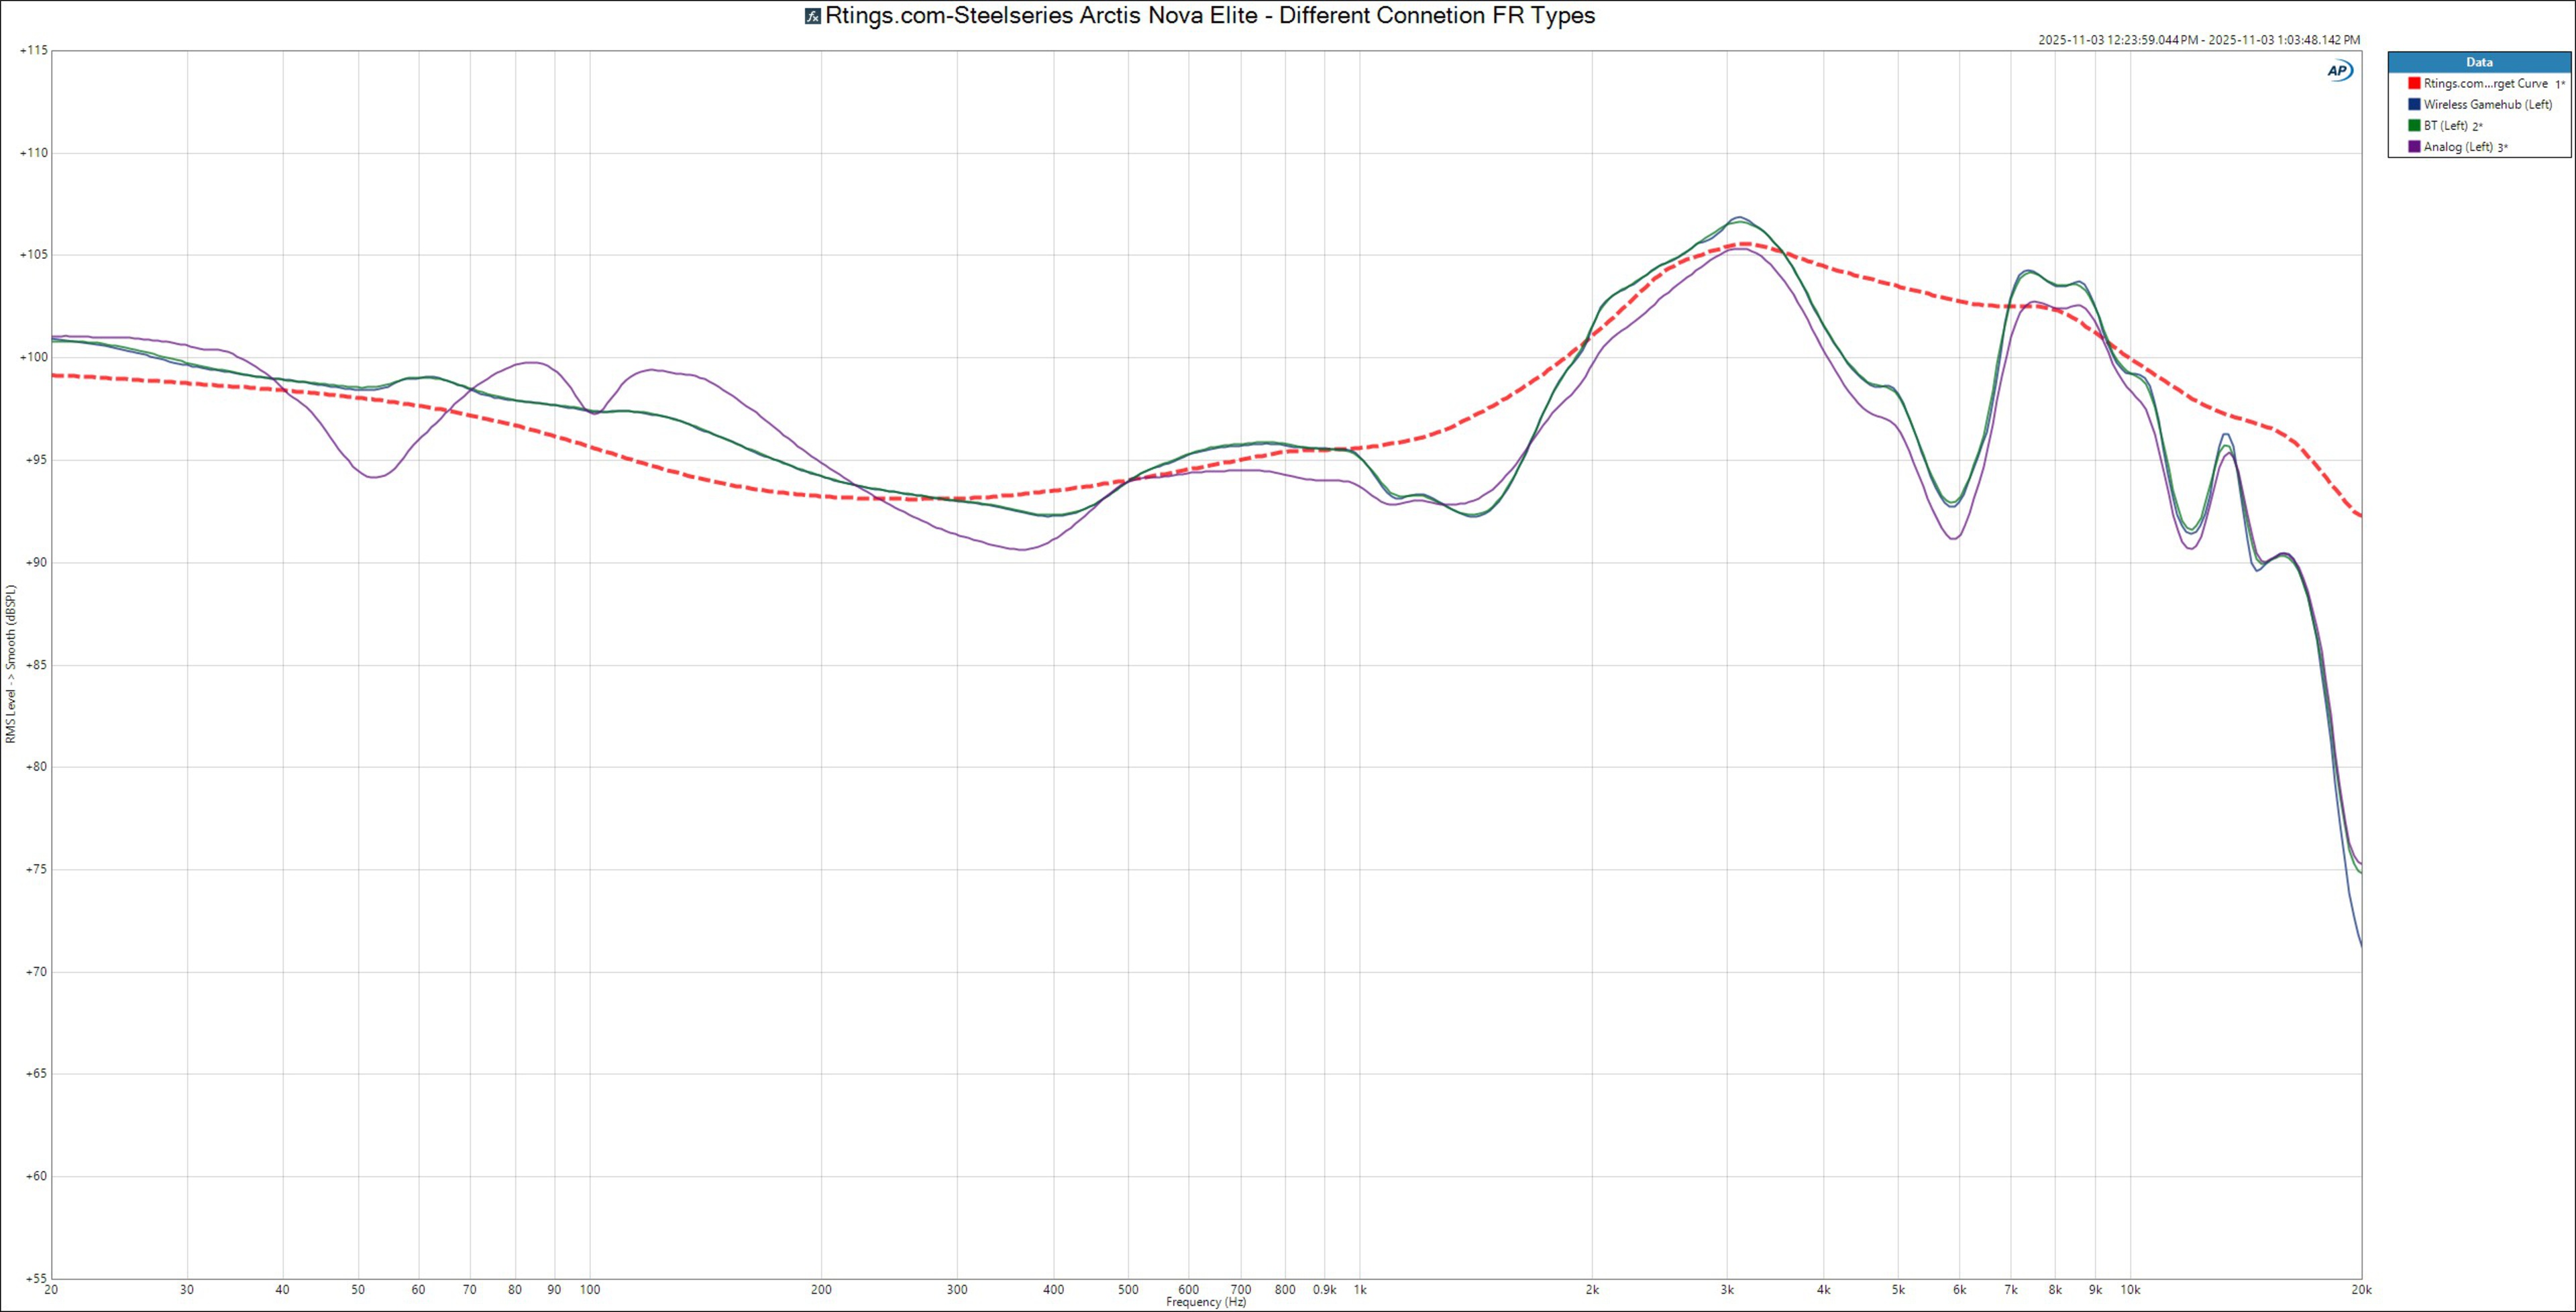Screen dimensions: 2576x1312
Task: Select Wireless Gamehub (Left) legend entry
Action: (2488, 105)
